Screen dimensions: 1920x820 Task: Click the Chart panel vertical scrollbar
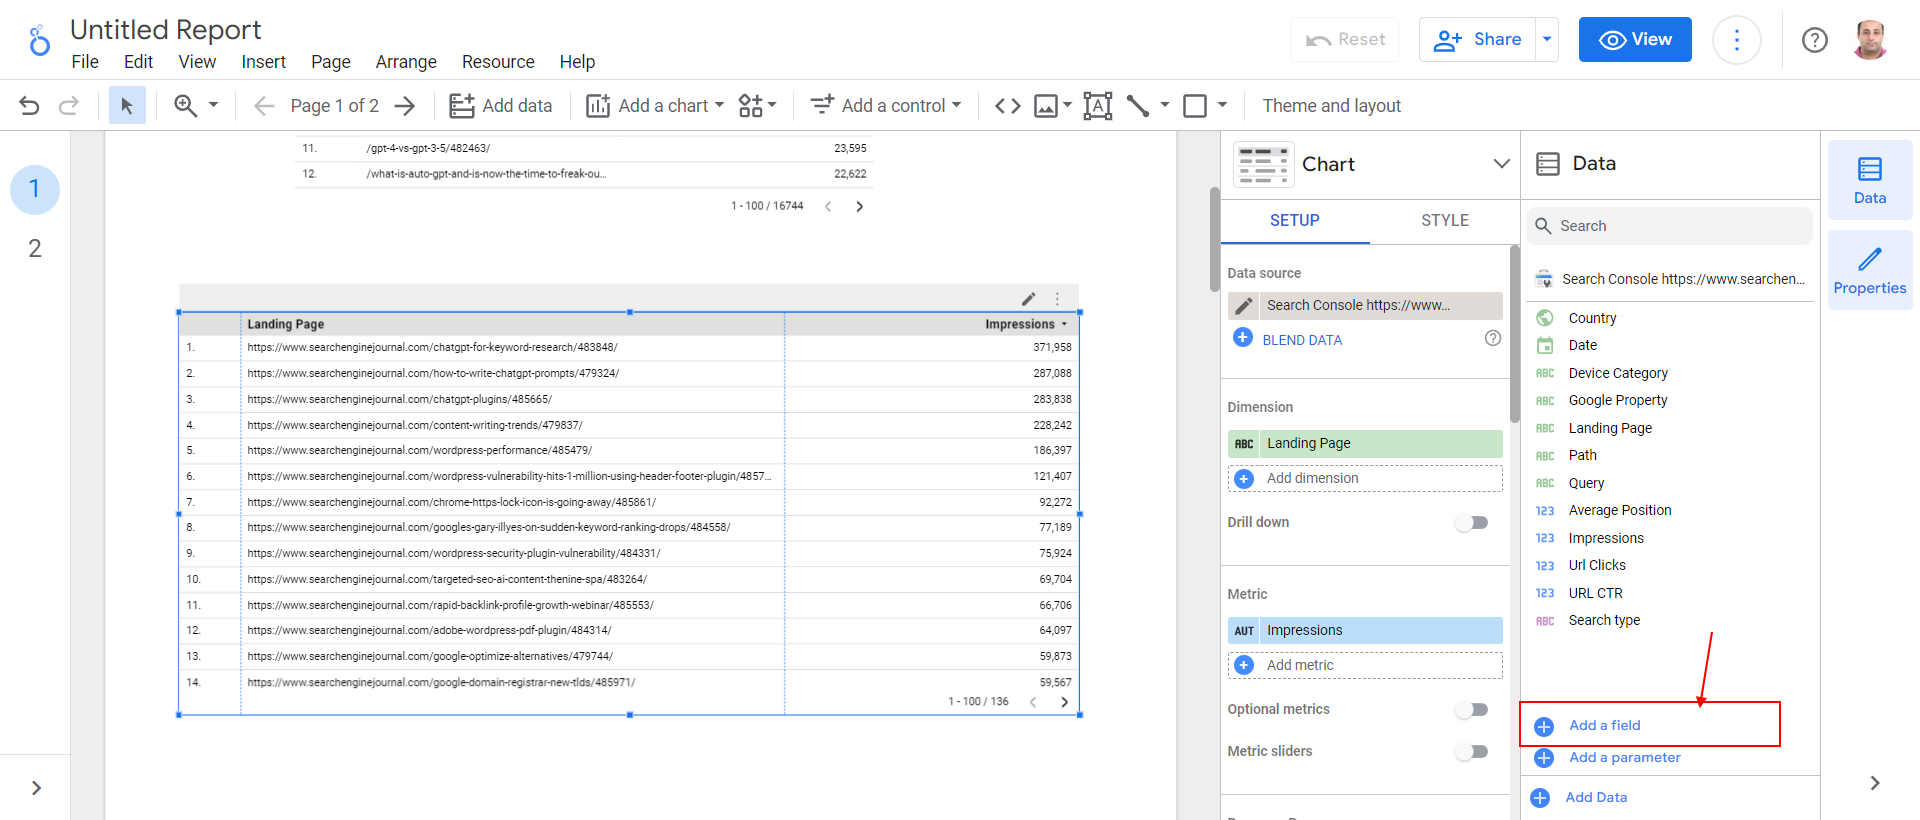tap(1515, 335)
